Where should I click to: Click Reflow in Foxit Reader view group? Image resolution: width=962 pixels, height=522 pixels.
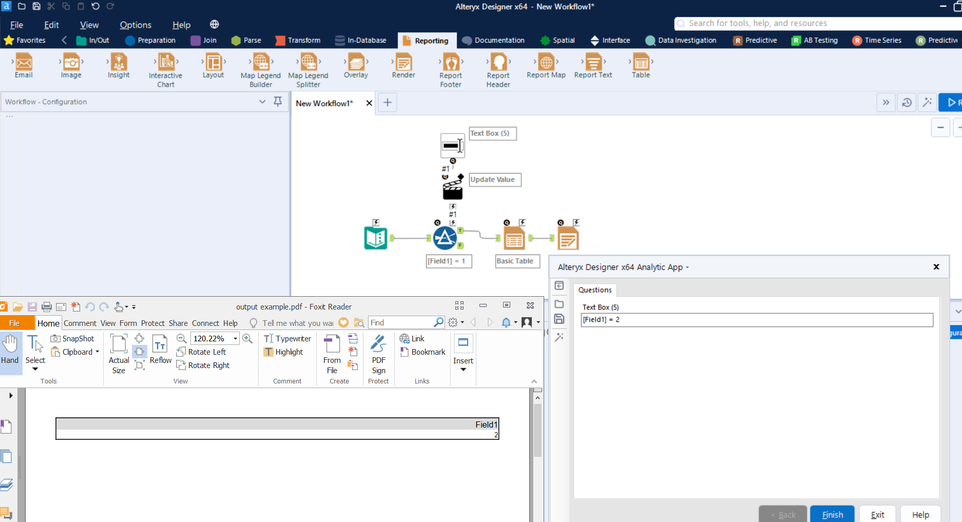coord(160,350)
